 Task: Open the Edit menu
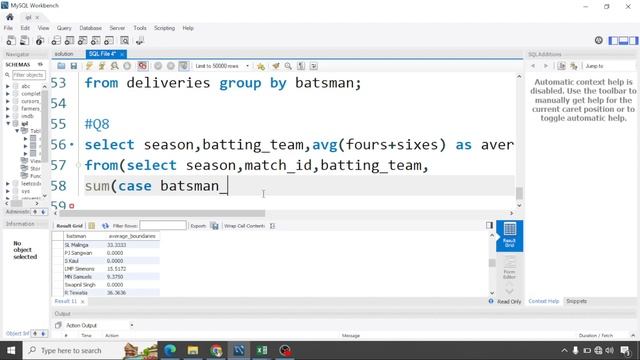pos(25,28)
